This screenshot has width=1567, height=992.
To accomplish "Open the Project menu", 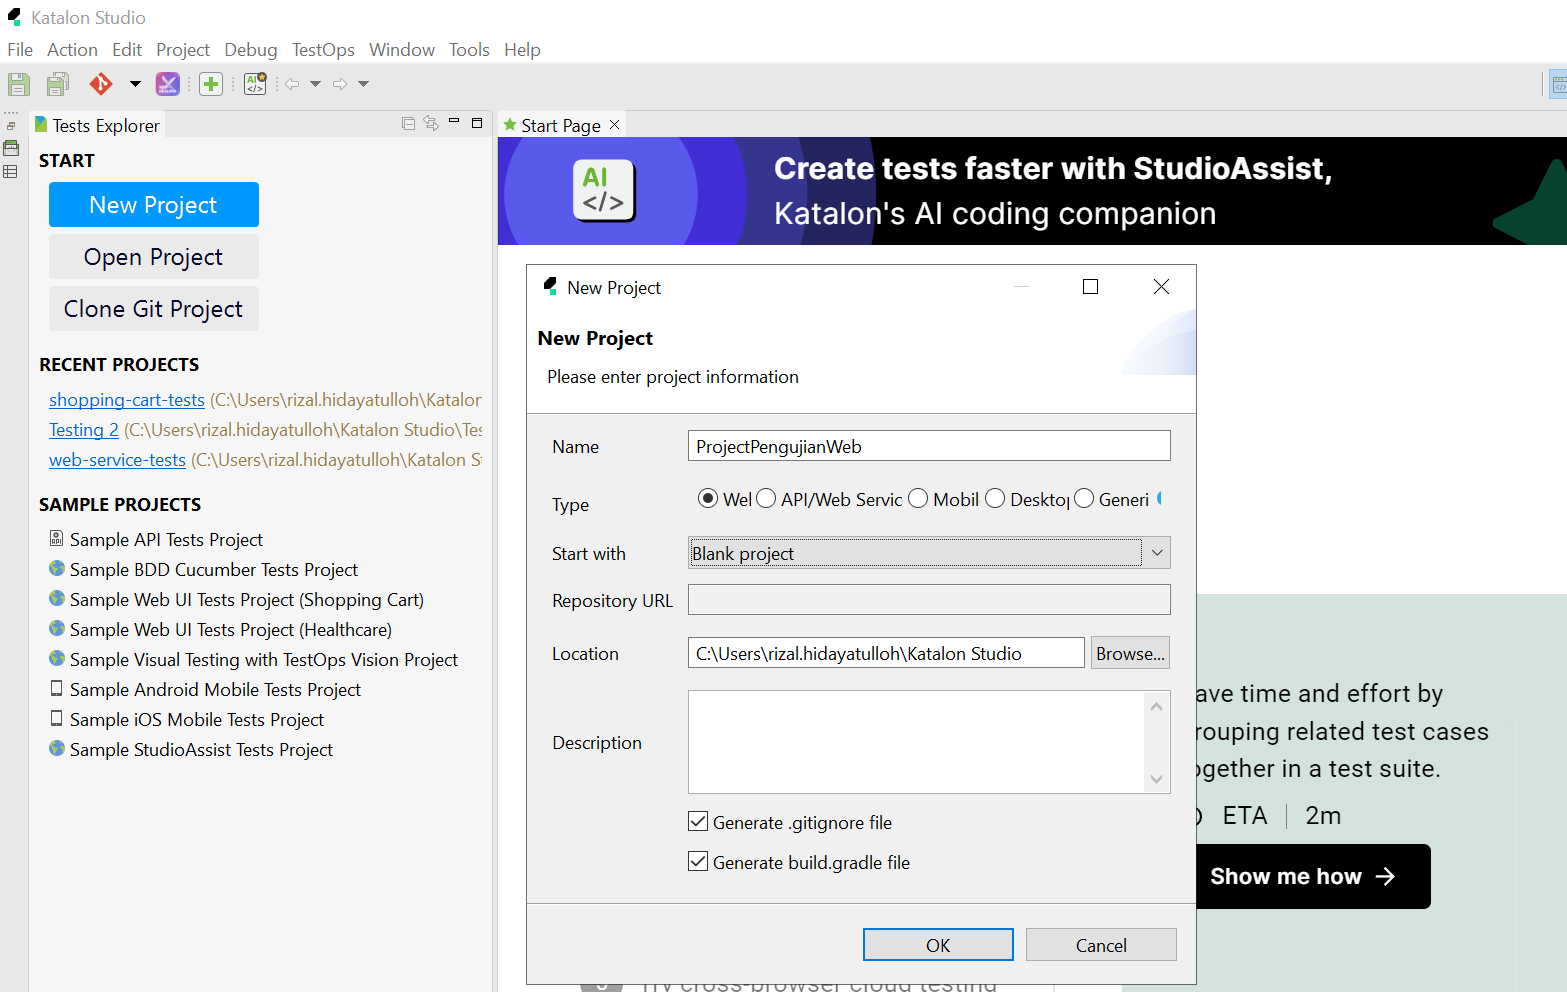I will [183, 50].
